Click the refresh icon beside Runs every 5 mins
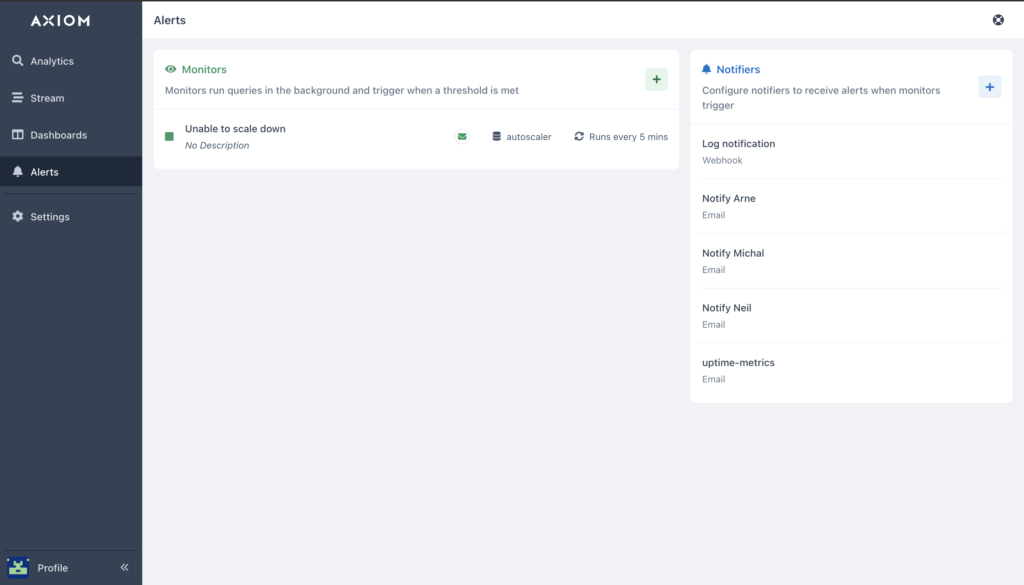The width and height of the screenshot is (1024, 585). [x=579, y=136]
